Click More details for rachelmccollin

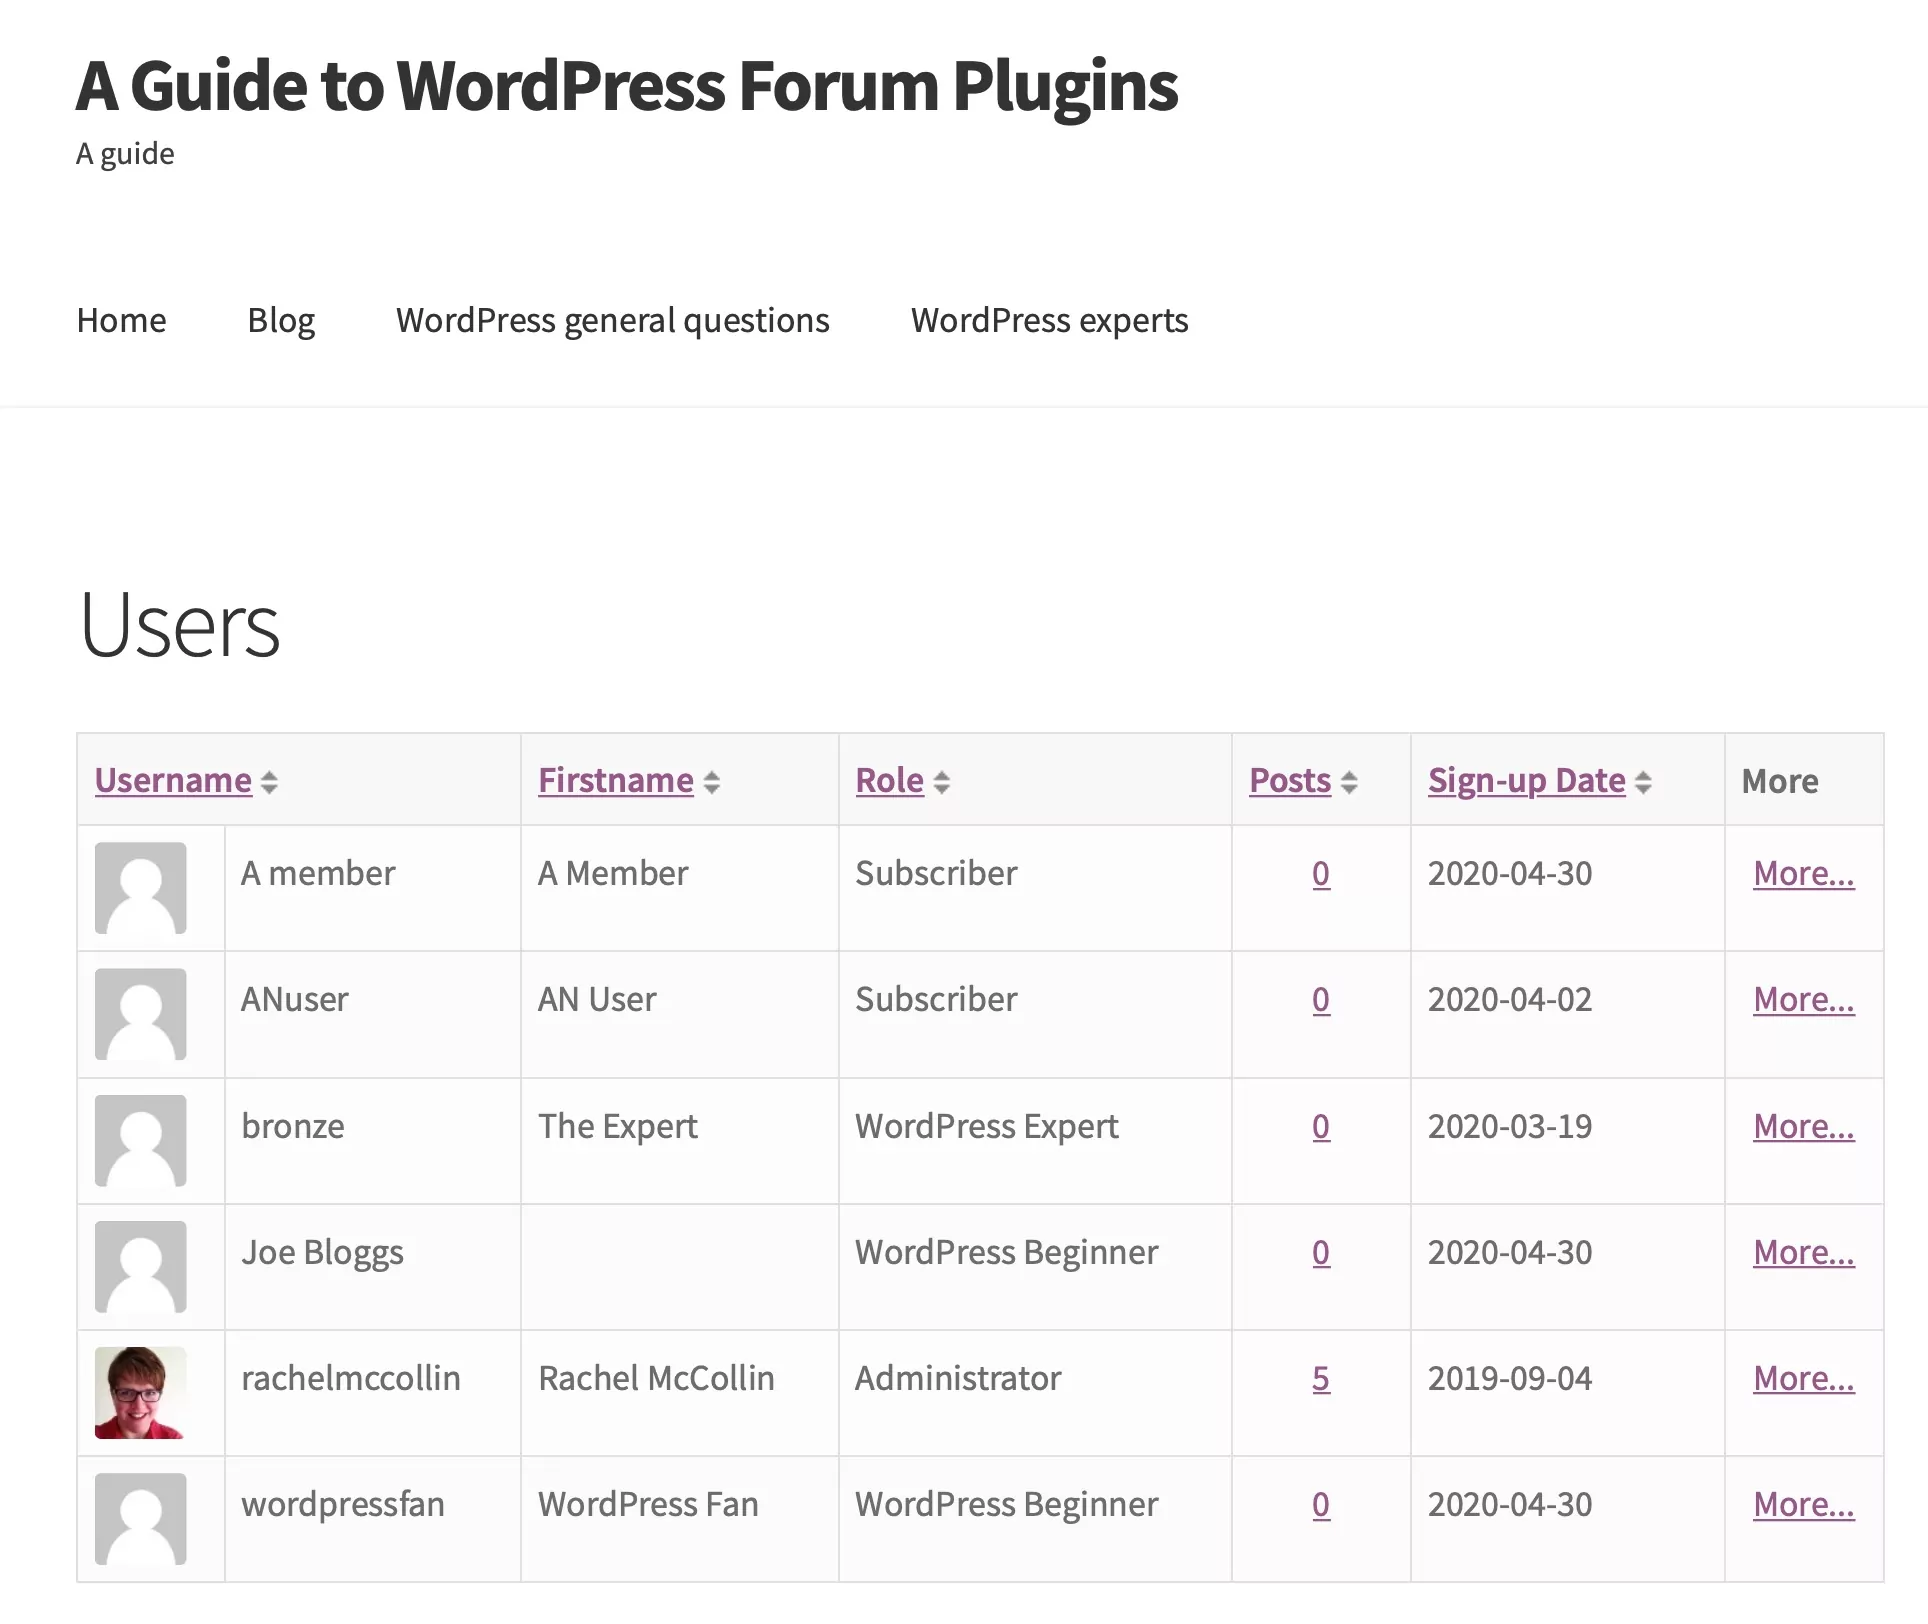1801,1378
